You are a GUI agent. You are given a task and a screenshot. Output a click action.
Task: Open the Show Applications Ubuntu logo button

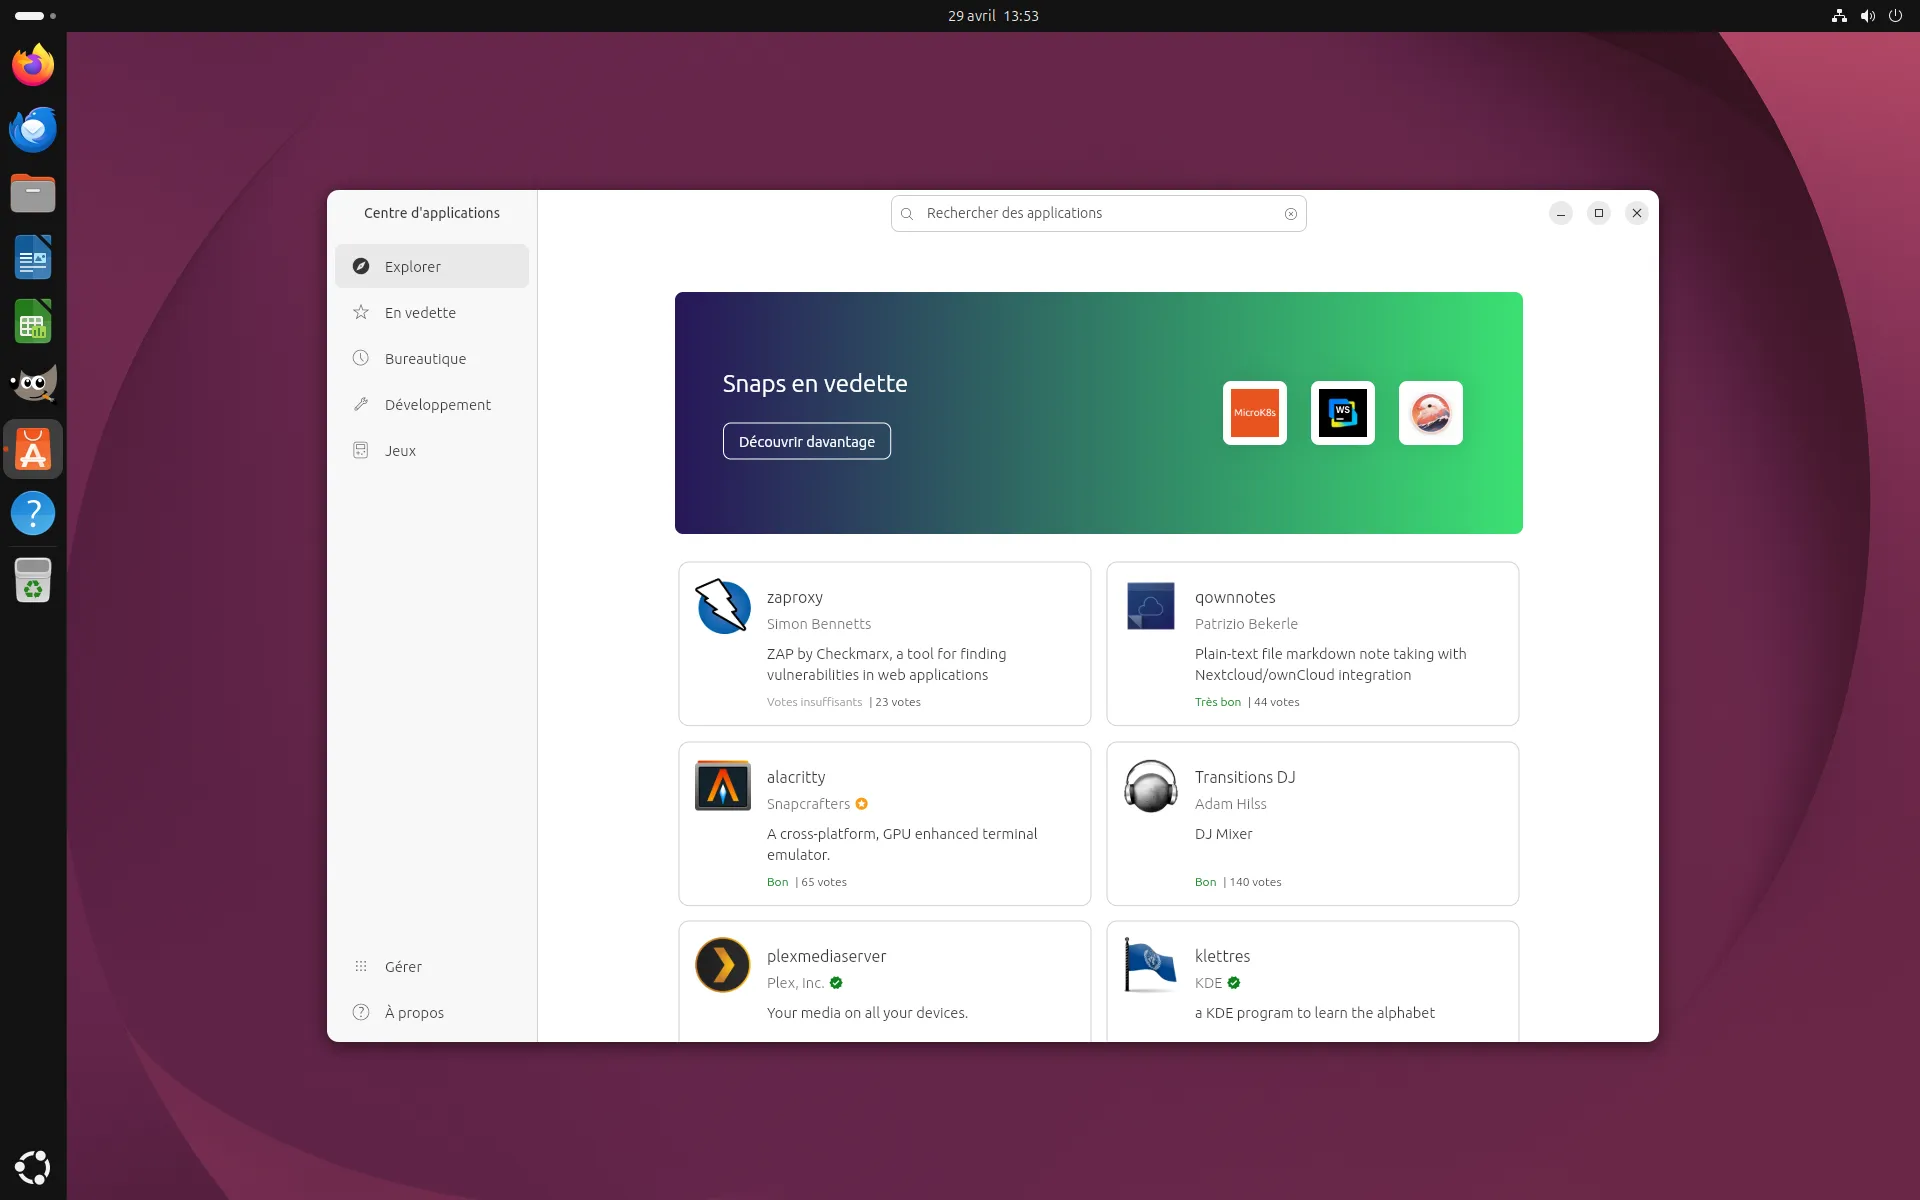pos(33,1167)
